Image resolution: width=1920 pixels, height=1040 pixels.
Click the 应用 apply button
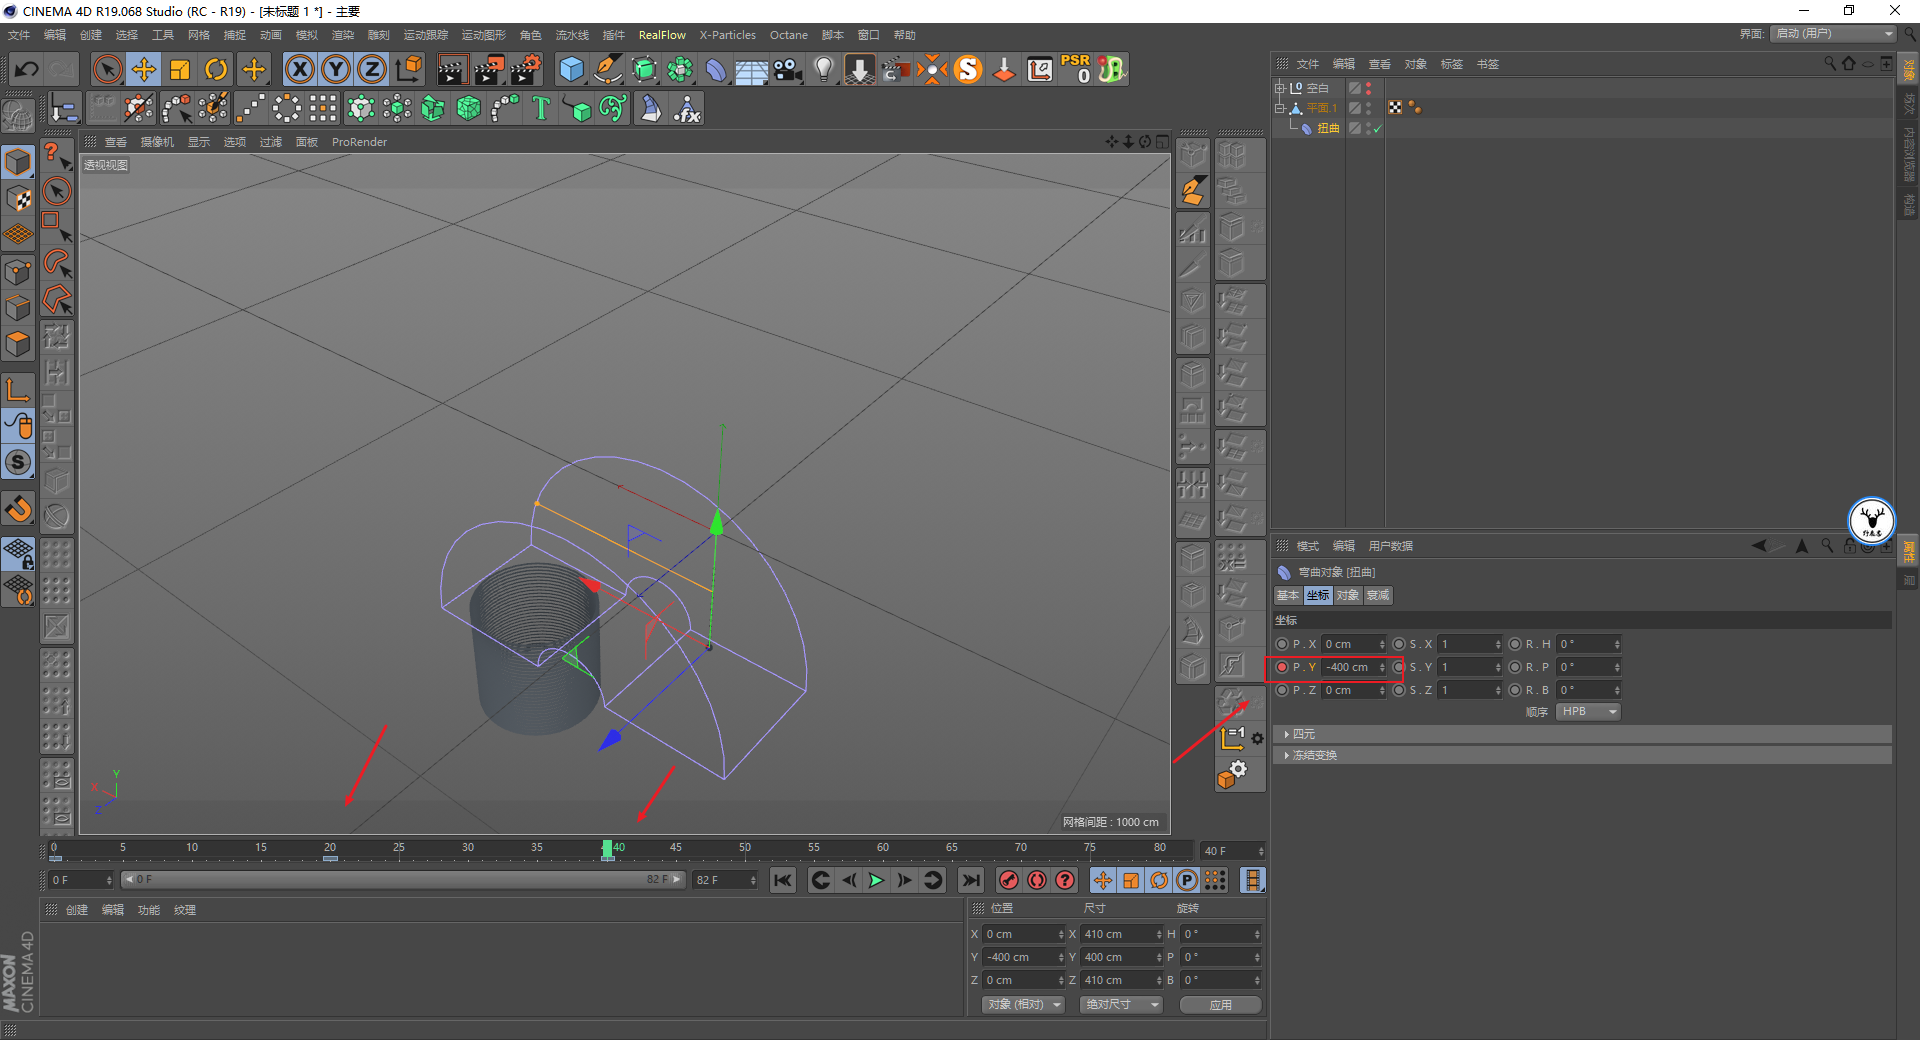click(1220, 1004)
